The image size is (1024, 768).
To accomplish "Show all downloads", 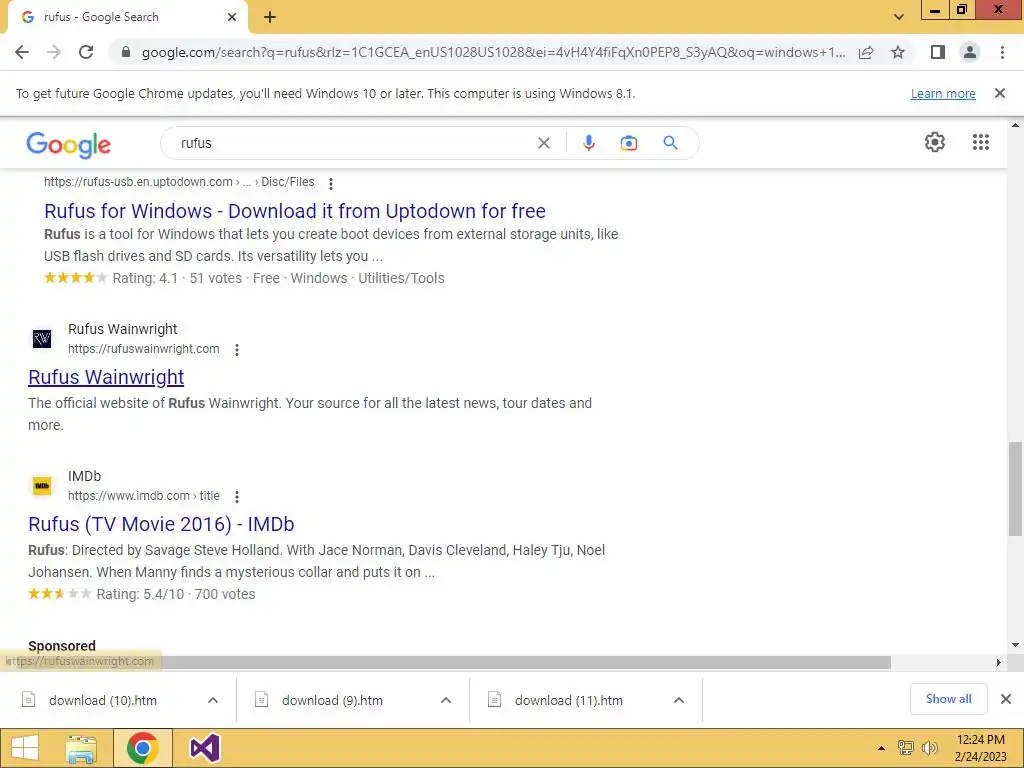I will pyautogui.click(x=948, y=699).
